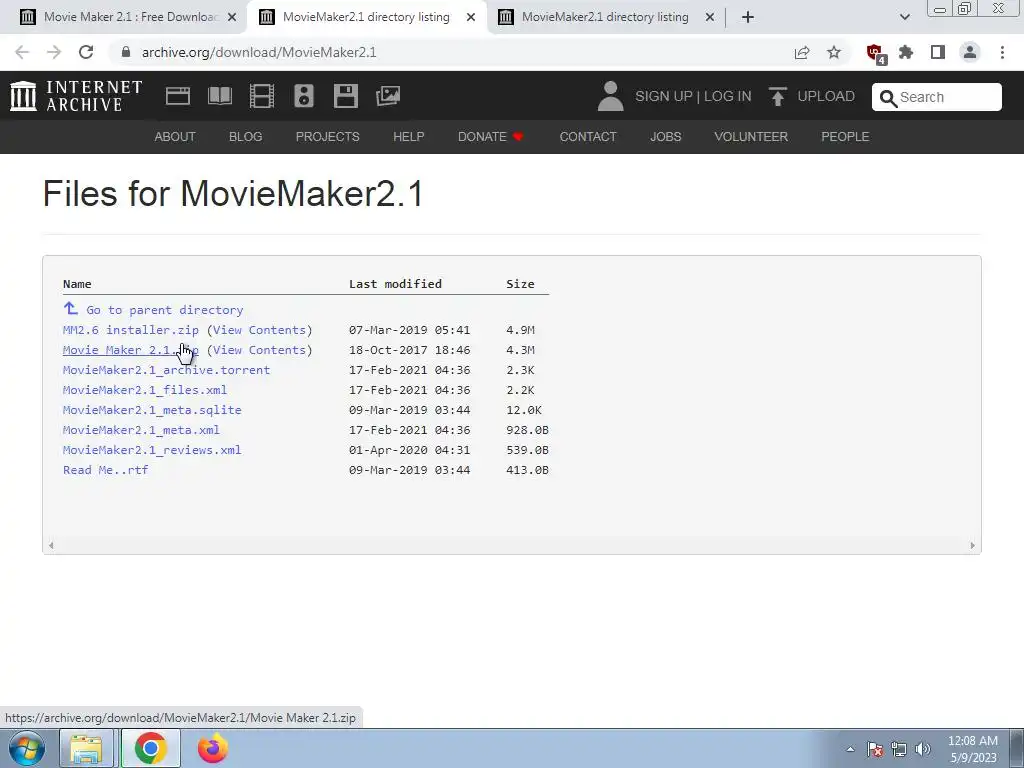Share this page icon in address bar
The height and width of the screenshot is (768, 1024).
pyautogui.click(x=802, y=52)
